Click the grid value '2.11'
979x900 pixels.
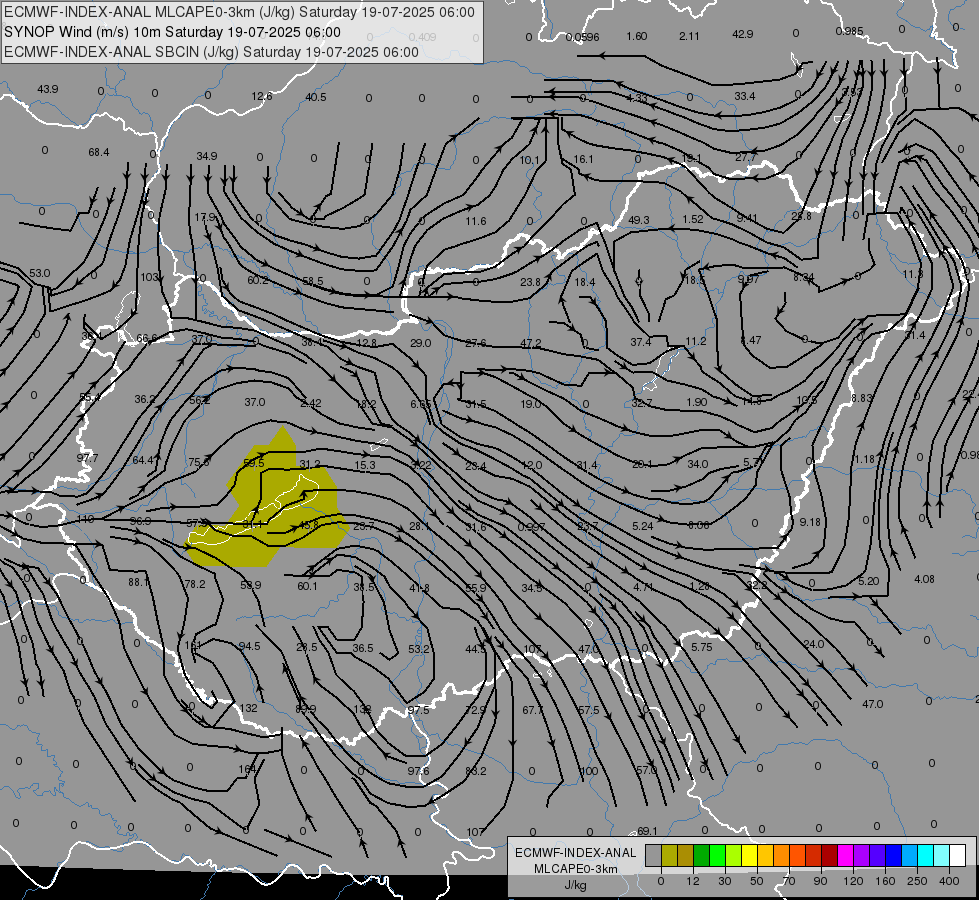click(689, 36)
